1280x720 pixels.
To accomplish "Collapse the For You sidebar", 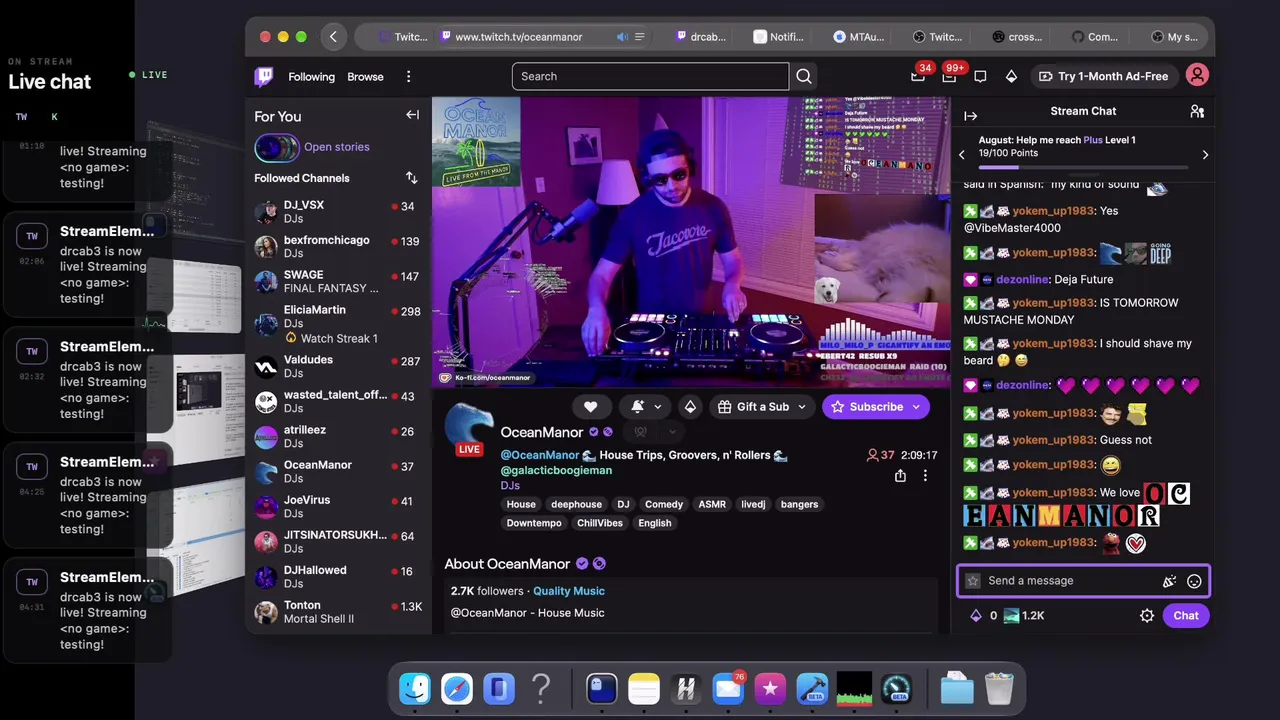I will (x=412, y=115).
